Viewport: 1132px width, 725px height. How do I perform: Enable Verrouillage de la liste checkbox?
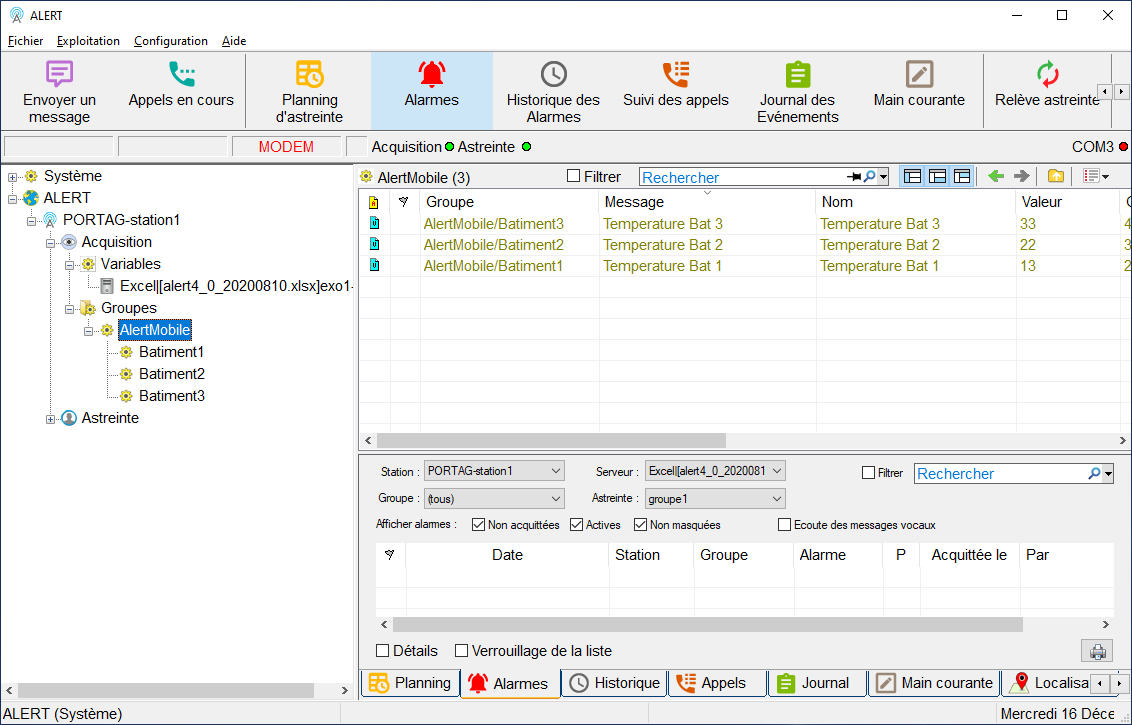click(461, 651)
